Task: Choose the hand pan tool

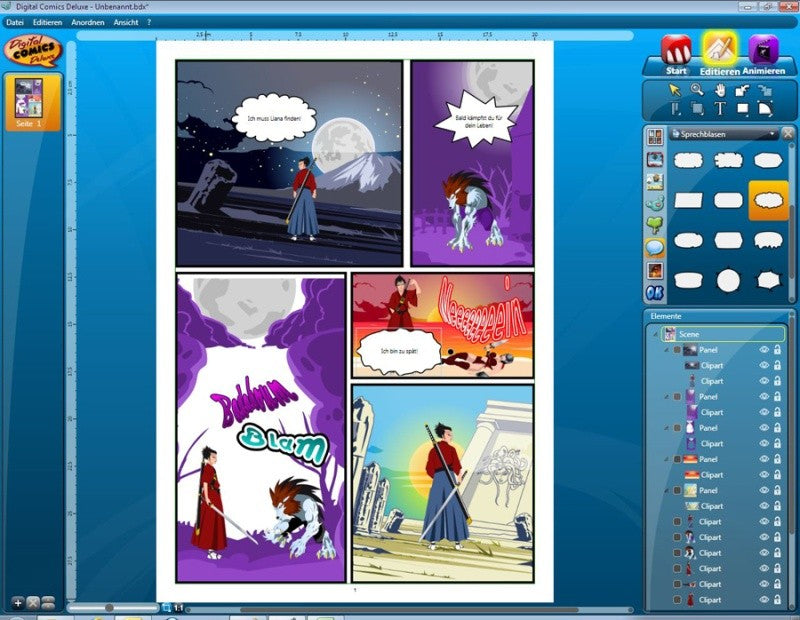Action: tap(720, 90)
